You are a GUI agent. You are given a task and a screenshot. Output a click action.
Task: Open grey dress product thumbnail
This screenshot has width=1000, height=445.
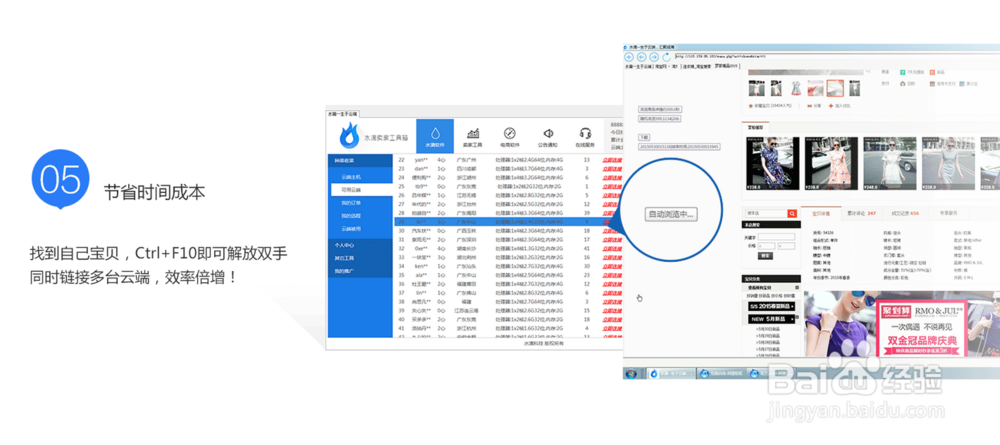(x=946, y=163)
